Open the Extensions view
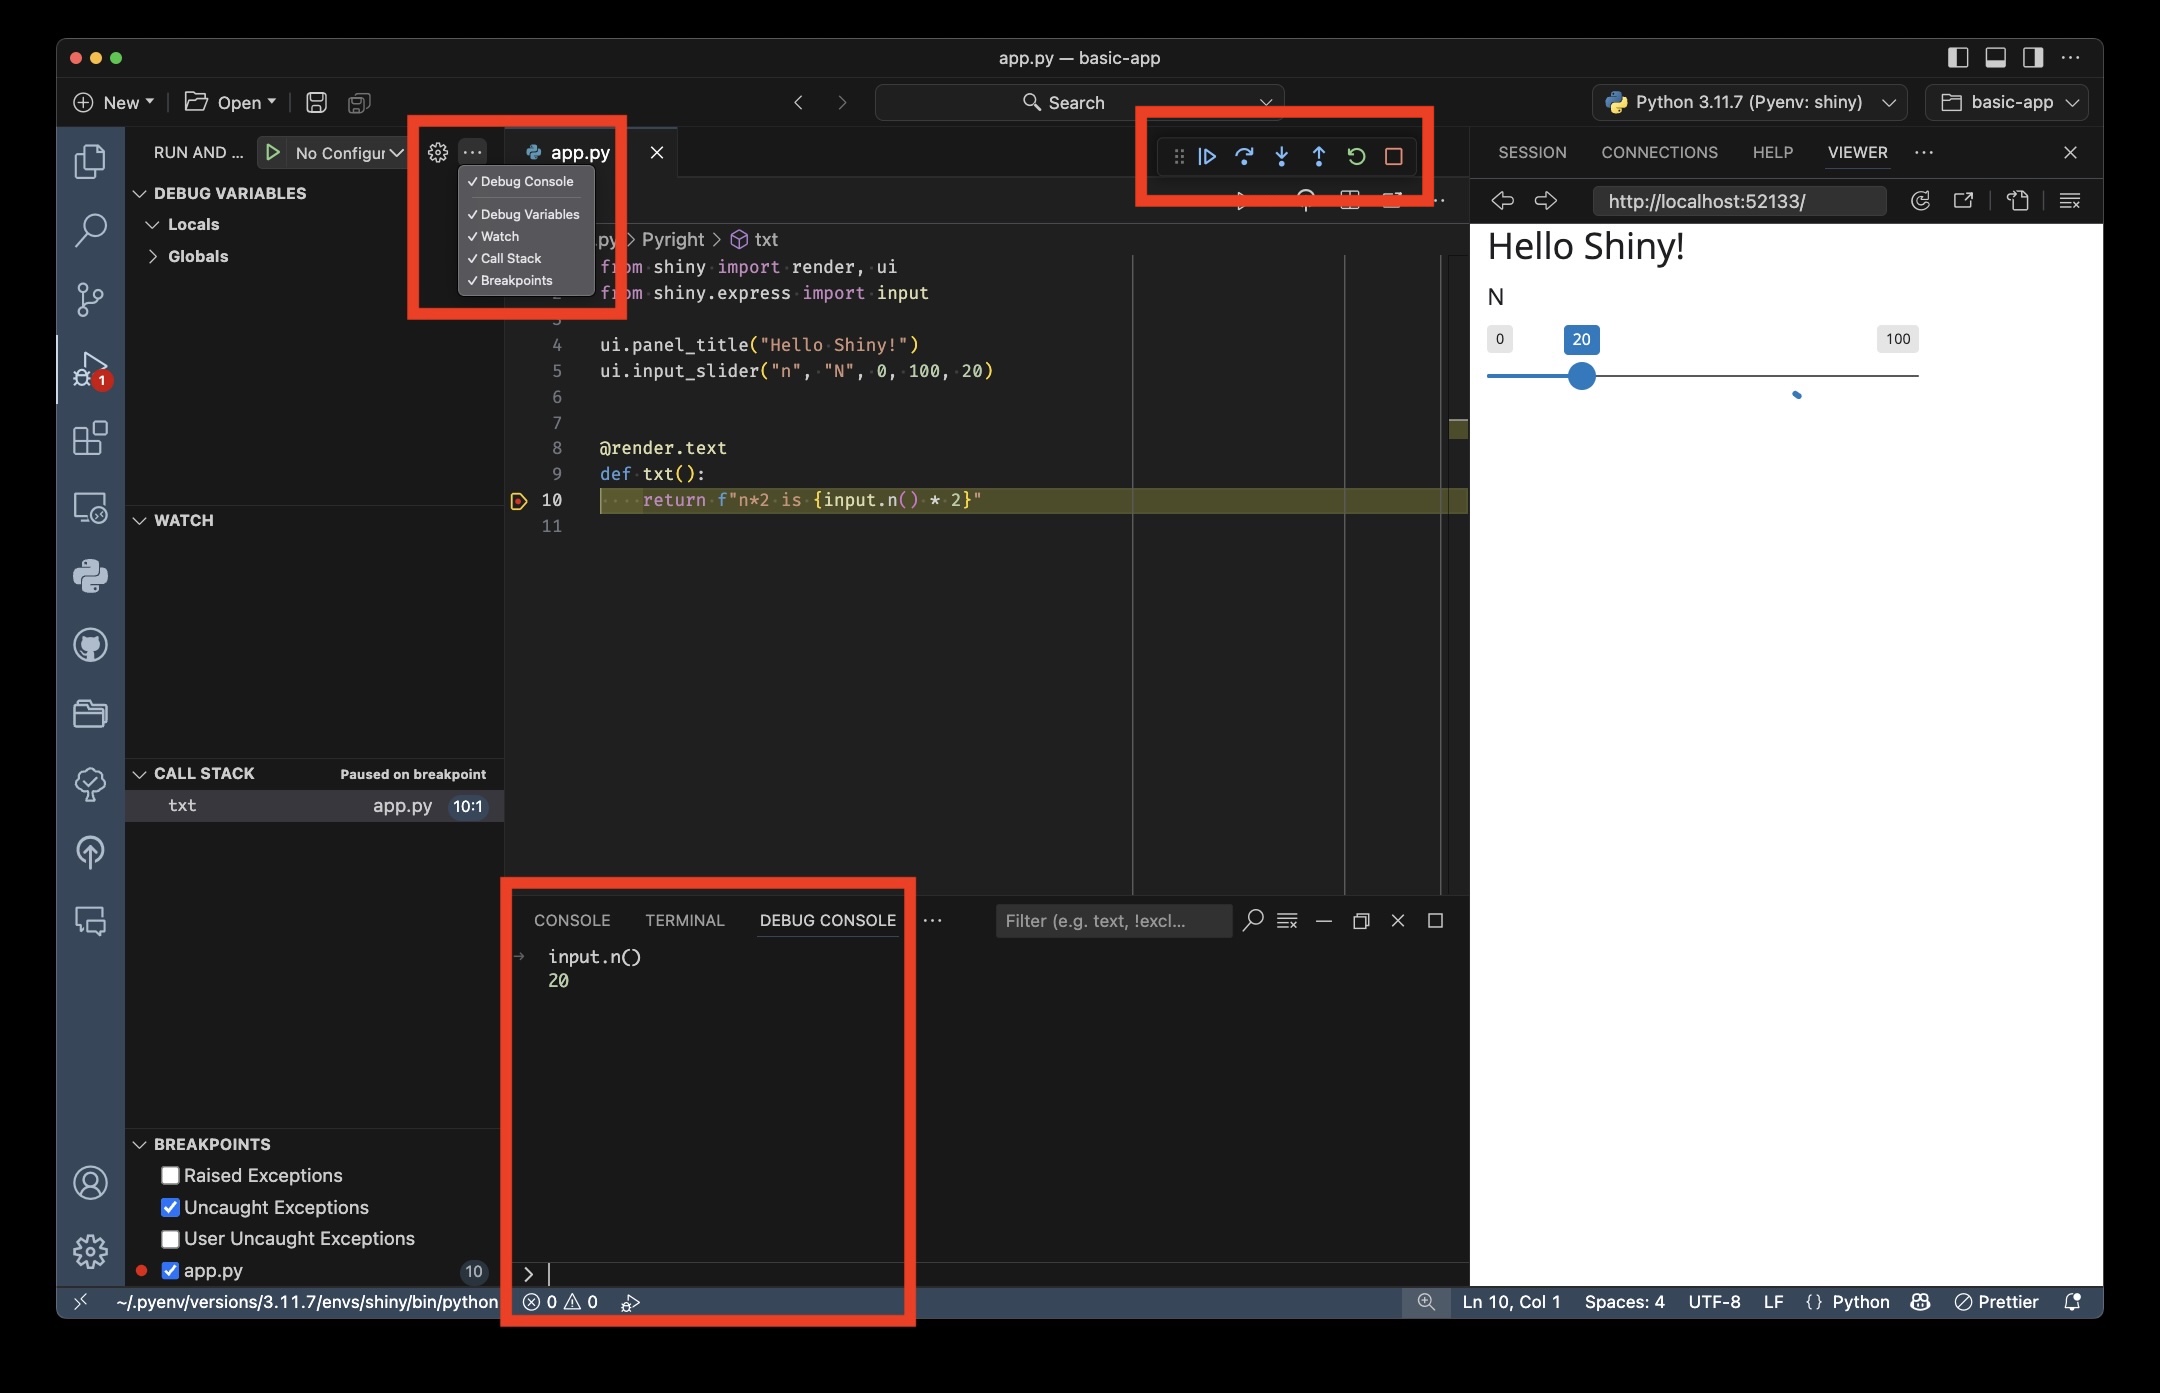 pyautogui.click(x=90, y=438)
